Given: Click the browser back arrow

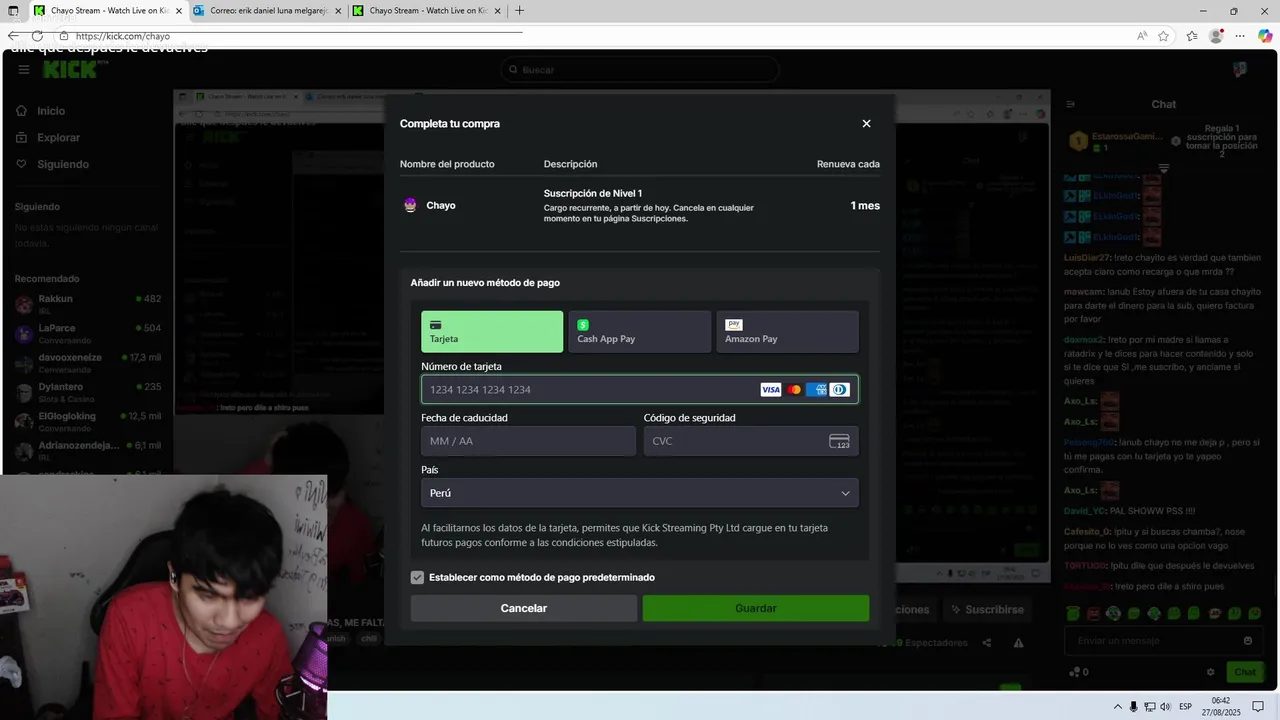Looking at the screenshot, I should 14,36.
